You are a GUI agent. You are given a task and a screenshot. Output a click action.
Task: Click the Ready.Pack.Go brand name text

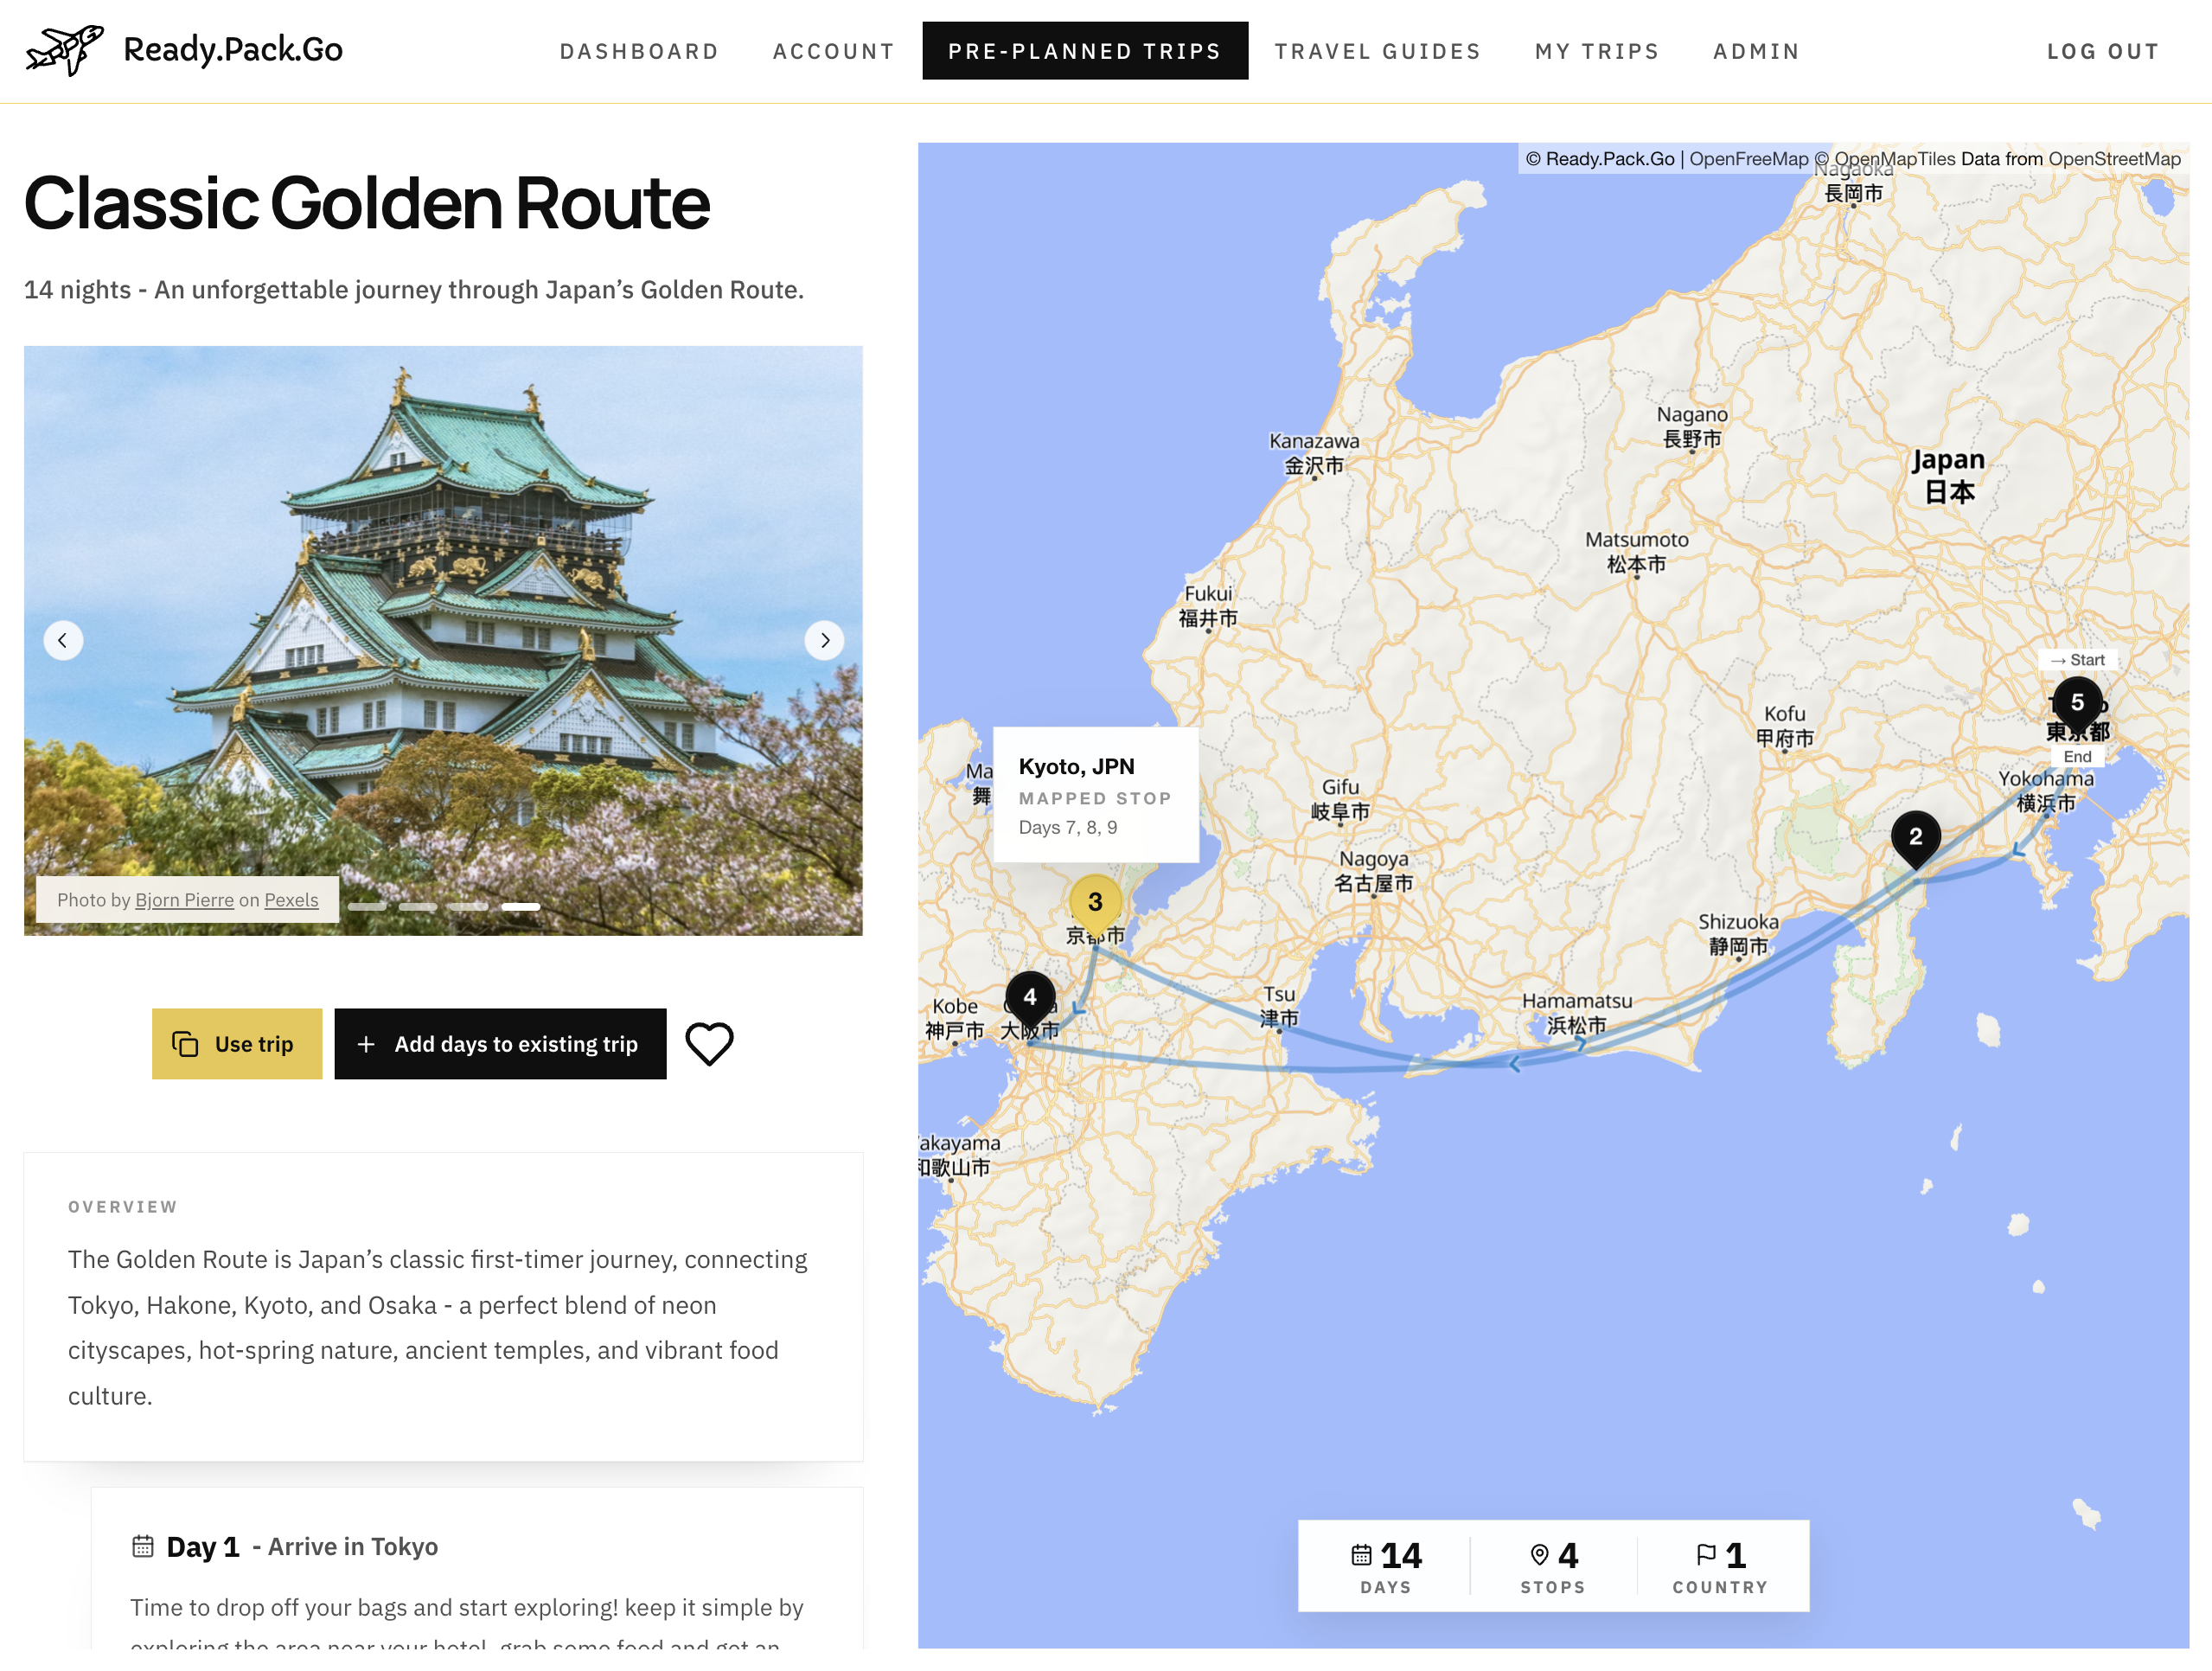coord(233,49)
